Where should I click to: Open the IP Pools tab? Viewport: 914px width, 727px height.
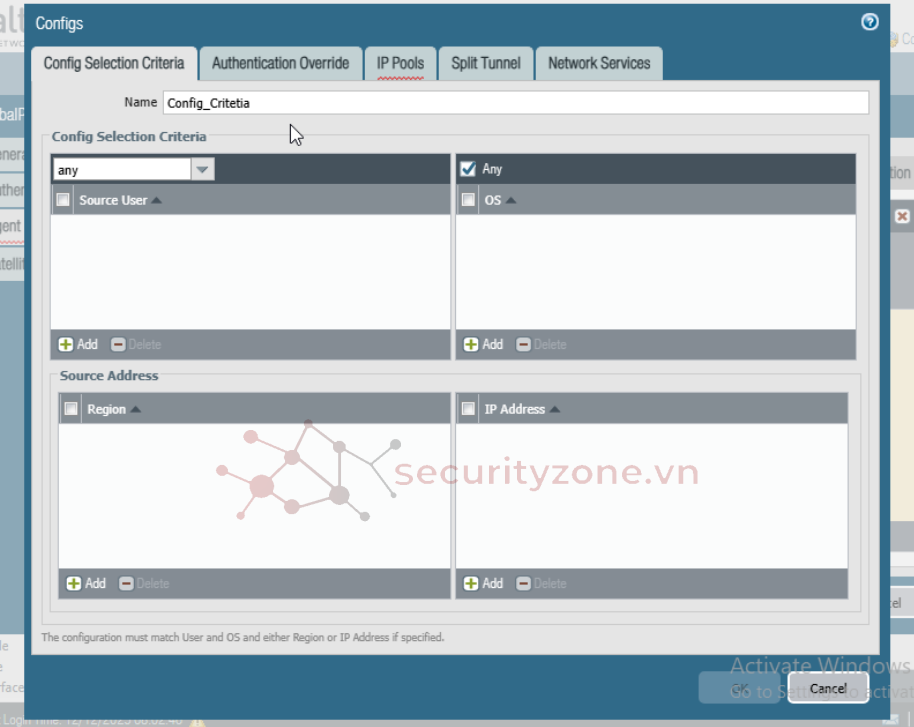(x=400, y=63)
